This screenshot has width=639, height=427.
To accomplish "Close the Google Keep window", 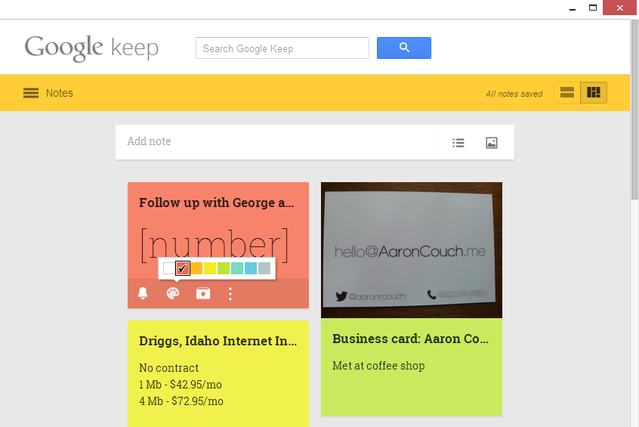I will (619, 8).
